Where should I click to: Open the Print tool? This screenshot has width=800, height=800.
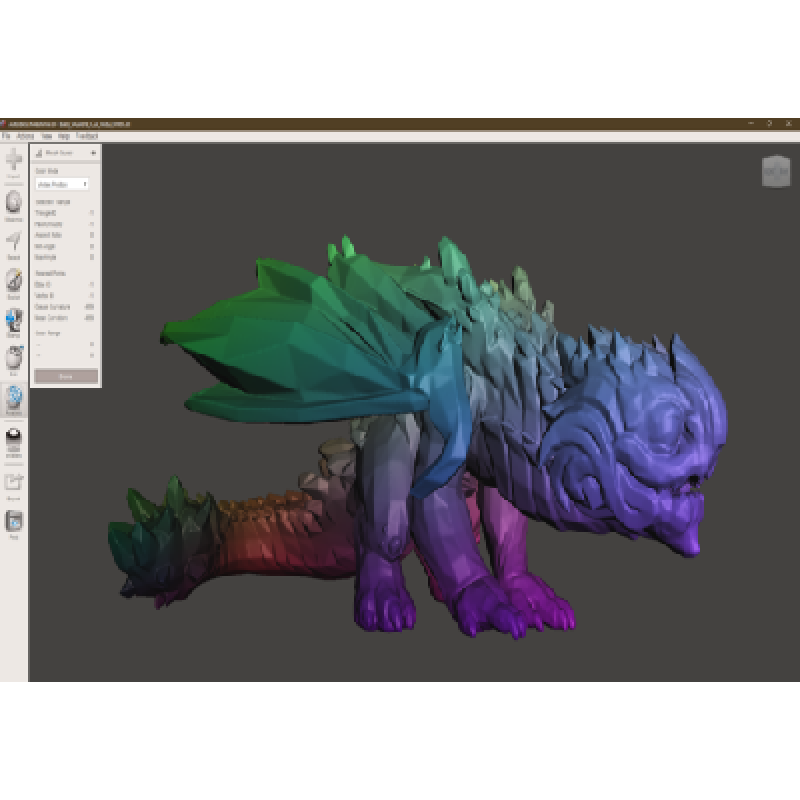(14, 522)
